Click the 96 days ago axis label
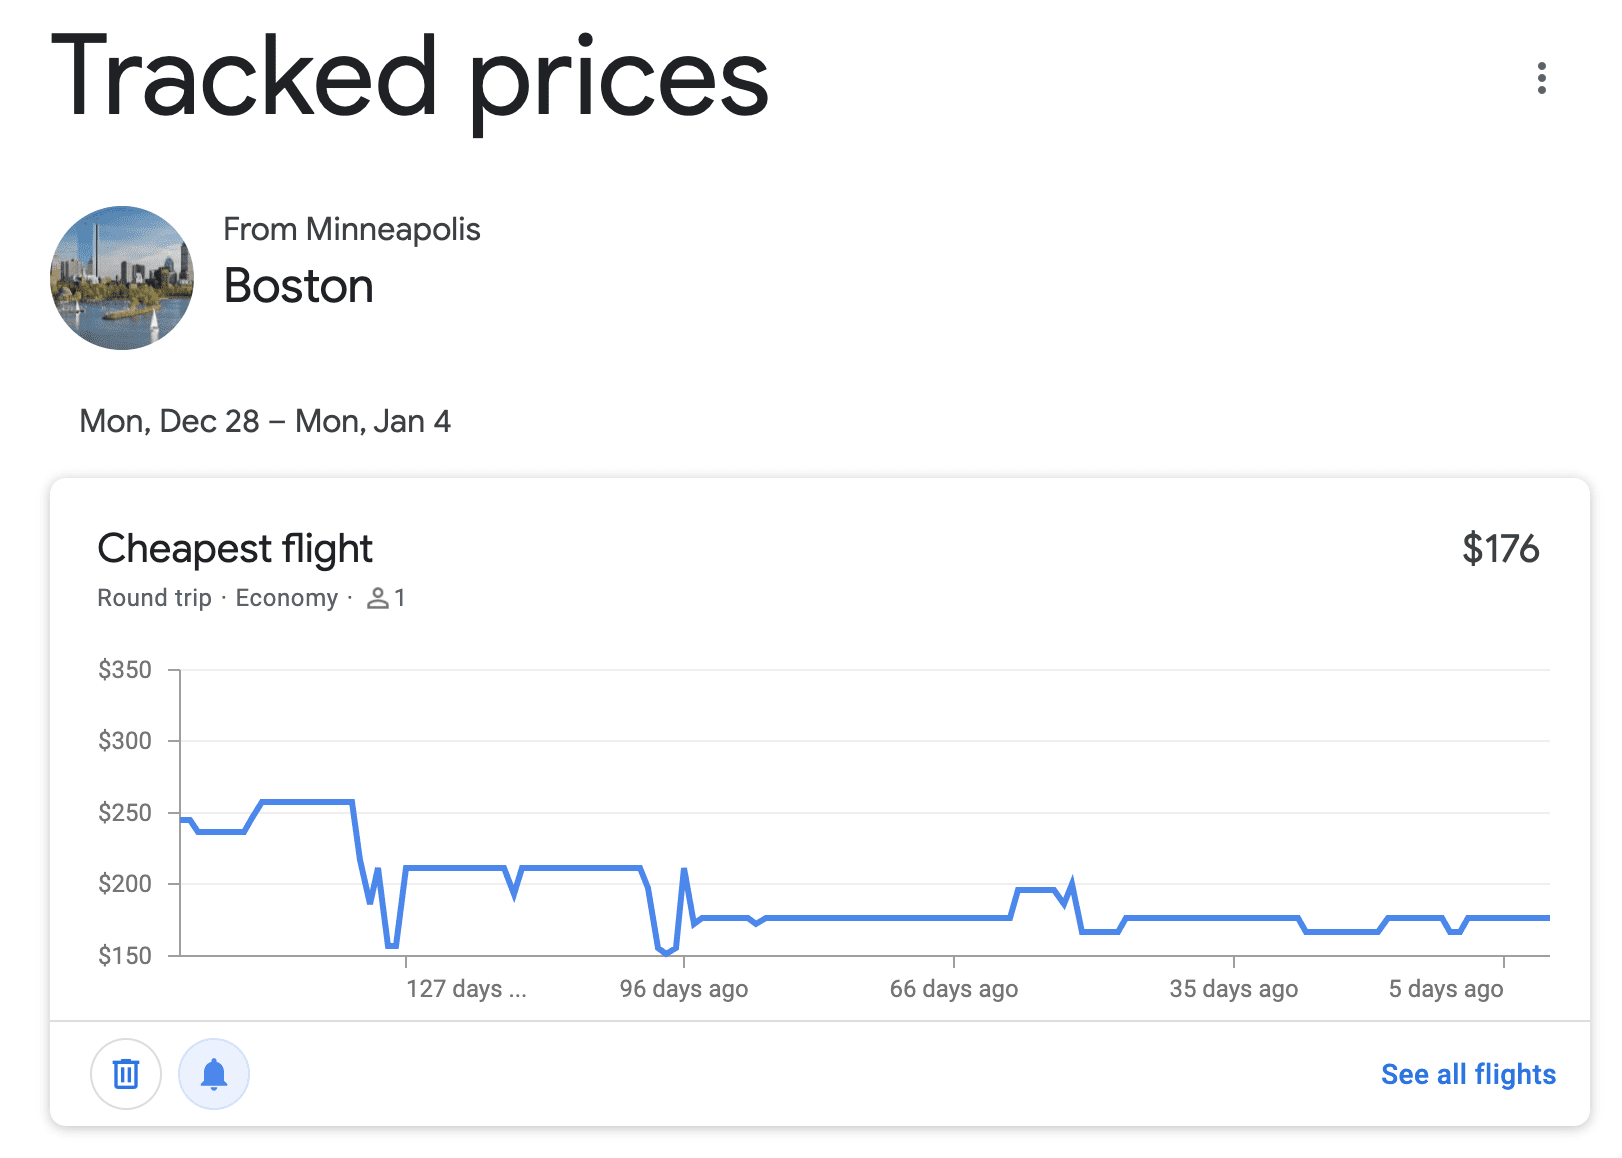The width and height of the screenshot is (1622, 1158). tap(684, 989)
